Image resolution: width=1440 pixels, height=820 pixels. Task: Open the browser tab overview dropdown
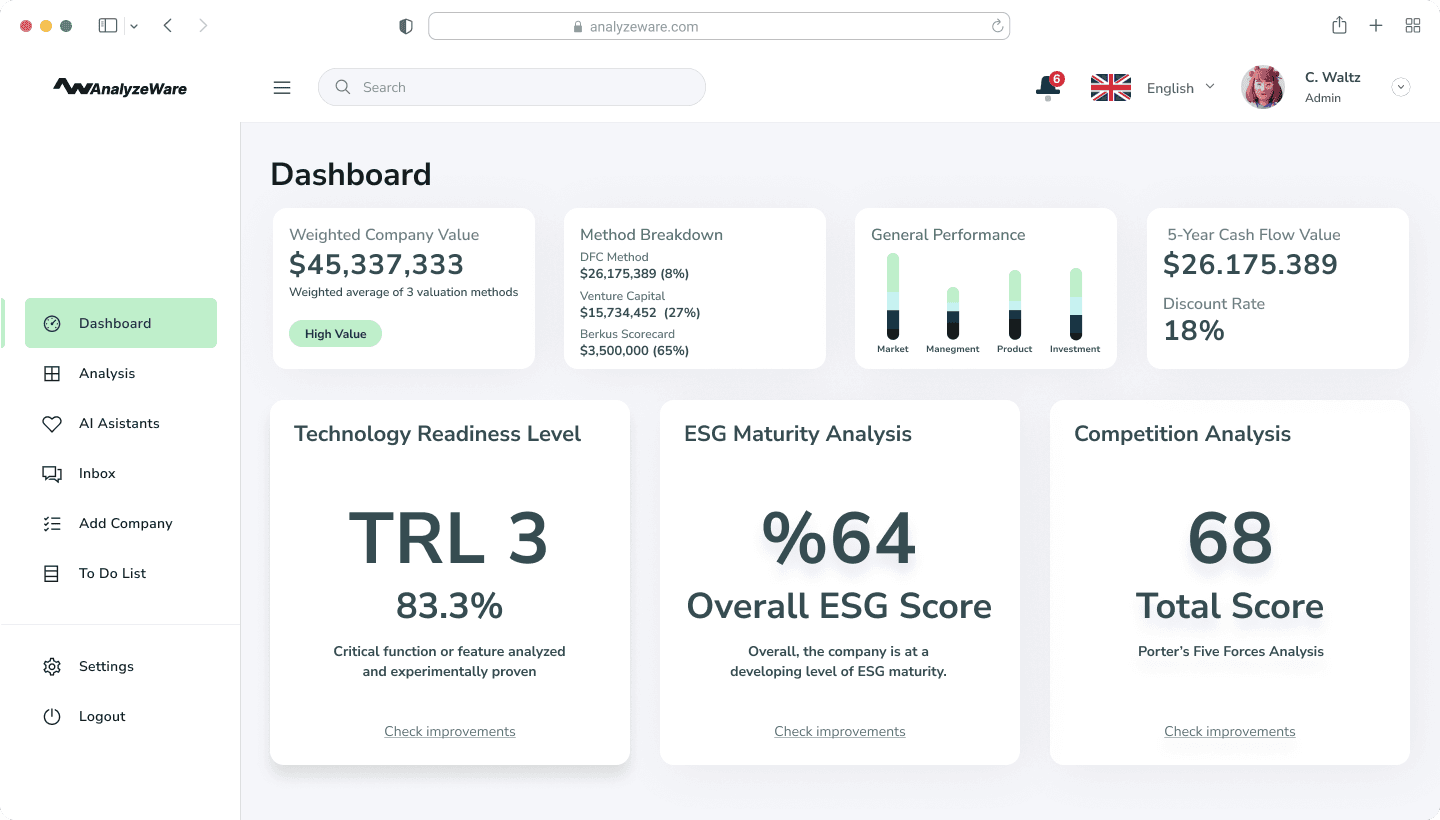pos(1413,25)
